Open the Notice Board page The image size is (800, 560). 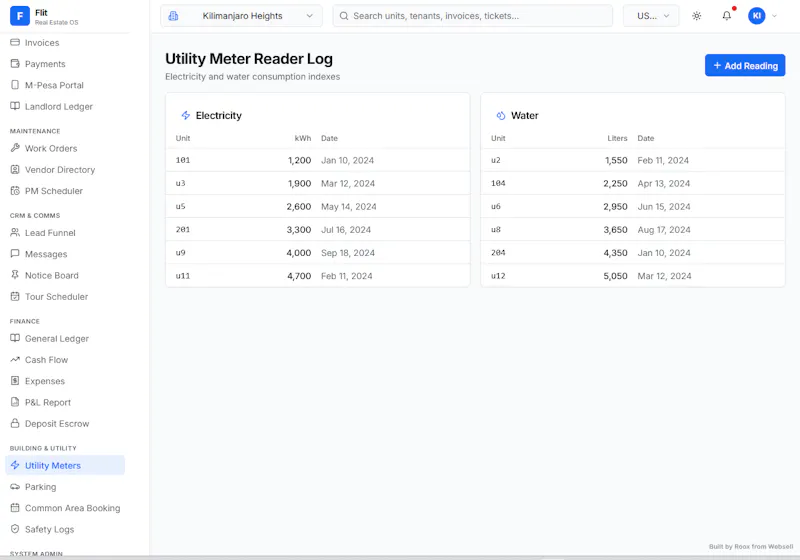(65, 275)
